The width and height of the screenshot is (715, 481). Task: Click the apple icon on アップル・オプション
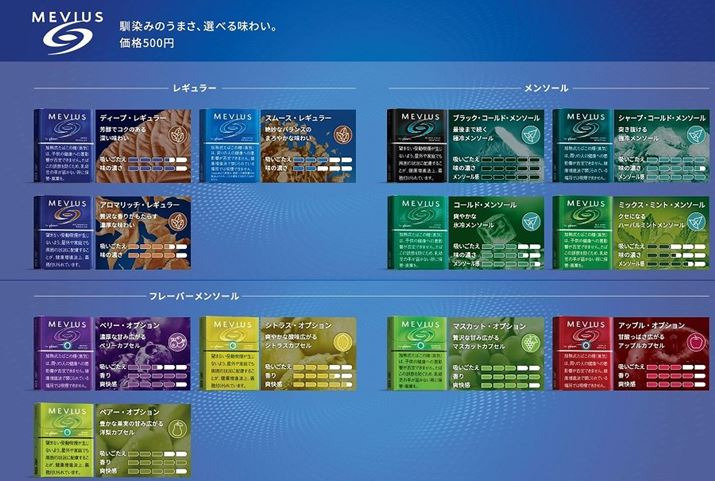pyautogui.click(x=696, y=342)
